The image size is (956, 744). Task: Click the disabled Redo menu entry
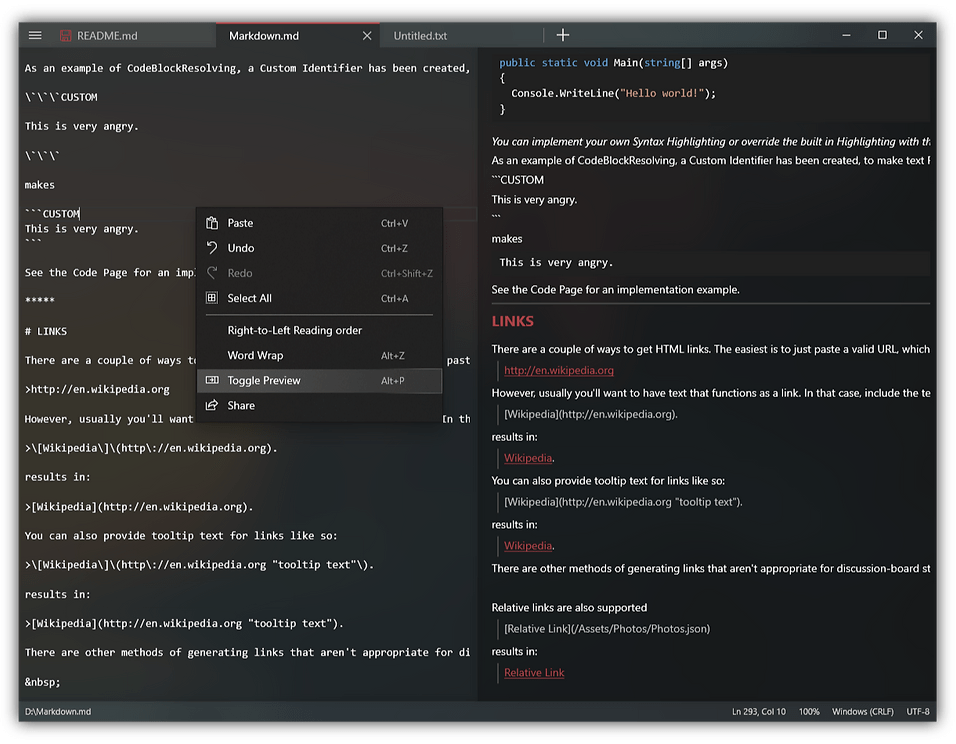[x=319, y=273]
